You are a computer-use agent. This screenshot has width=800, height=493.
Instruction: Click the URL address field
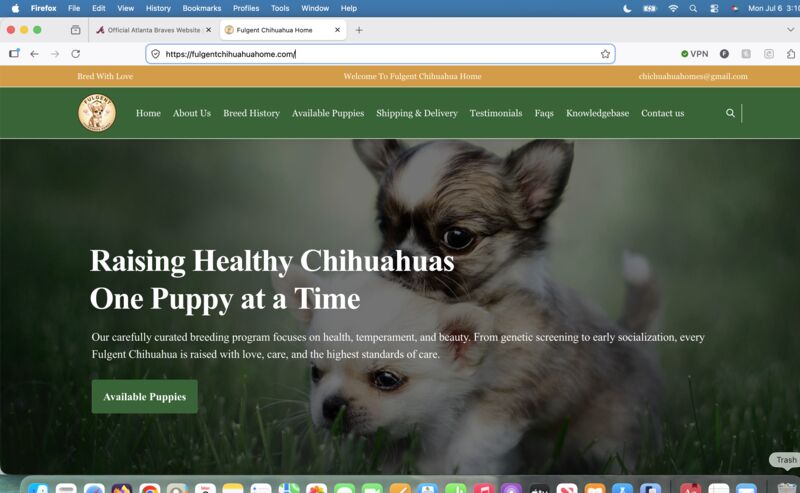click(380, 54)
